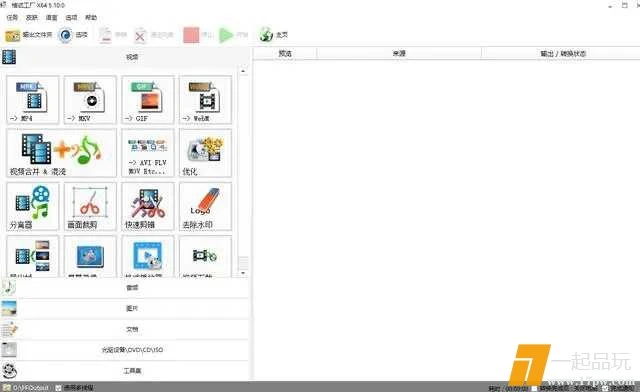Open the Logo watermark removal tool
This screenshot has width=640, height=392.
pos(205,207)
